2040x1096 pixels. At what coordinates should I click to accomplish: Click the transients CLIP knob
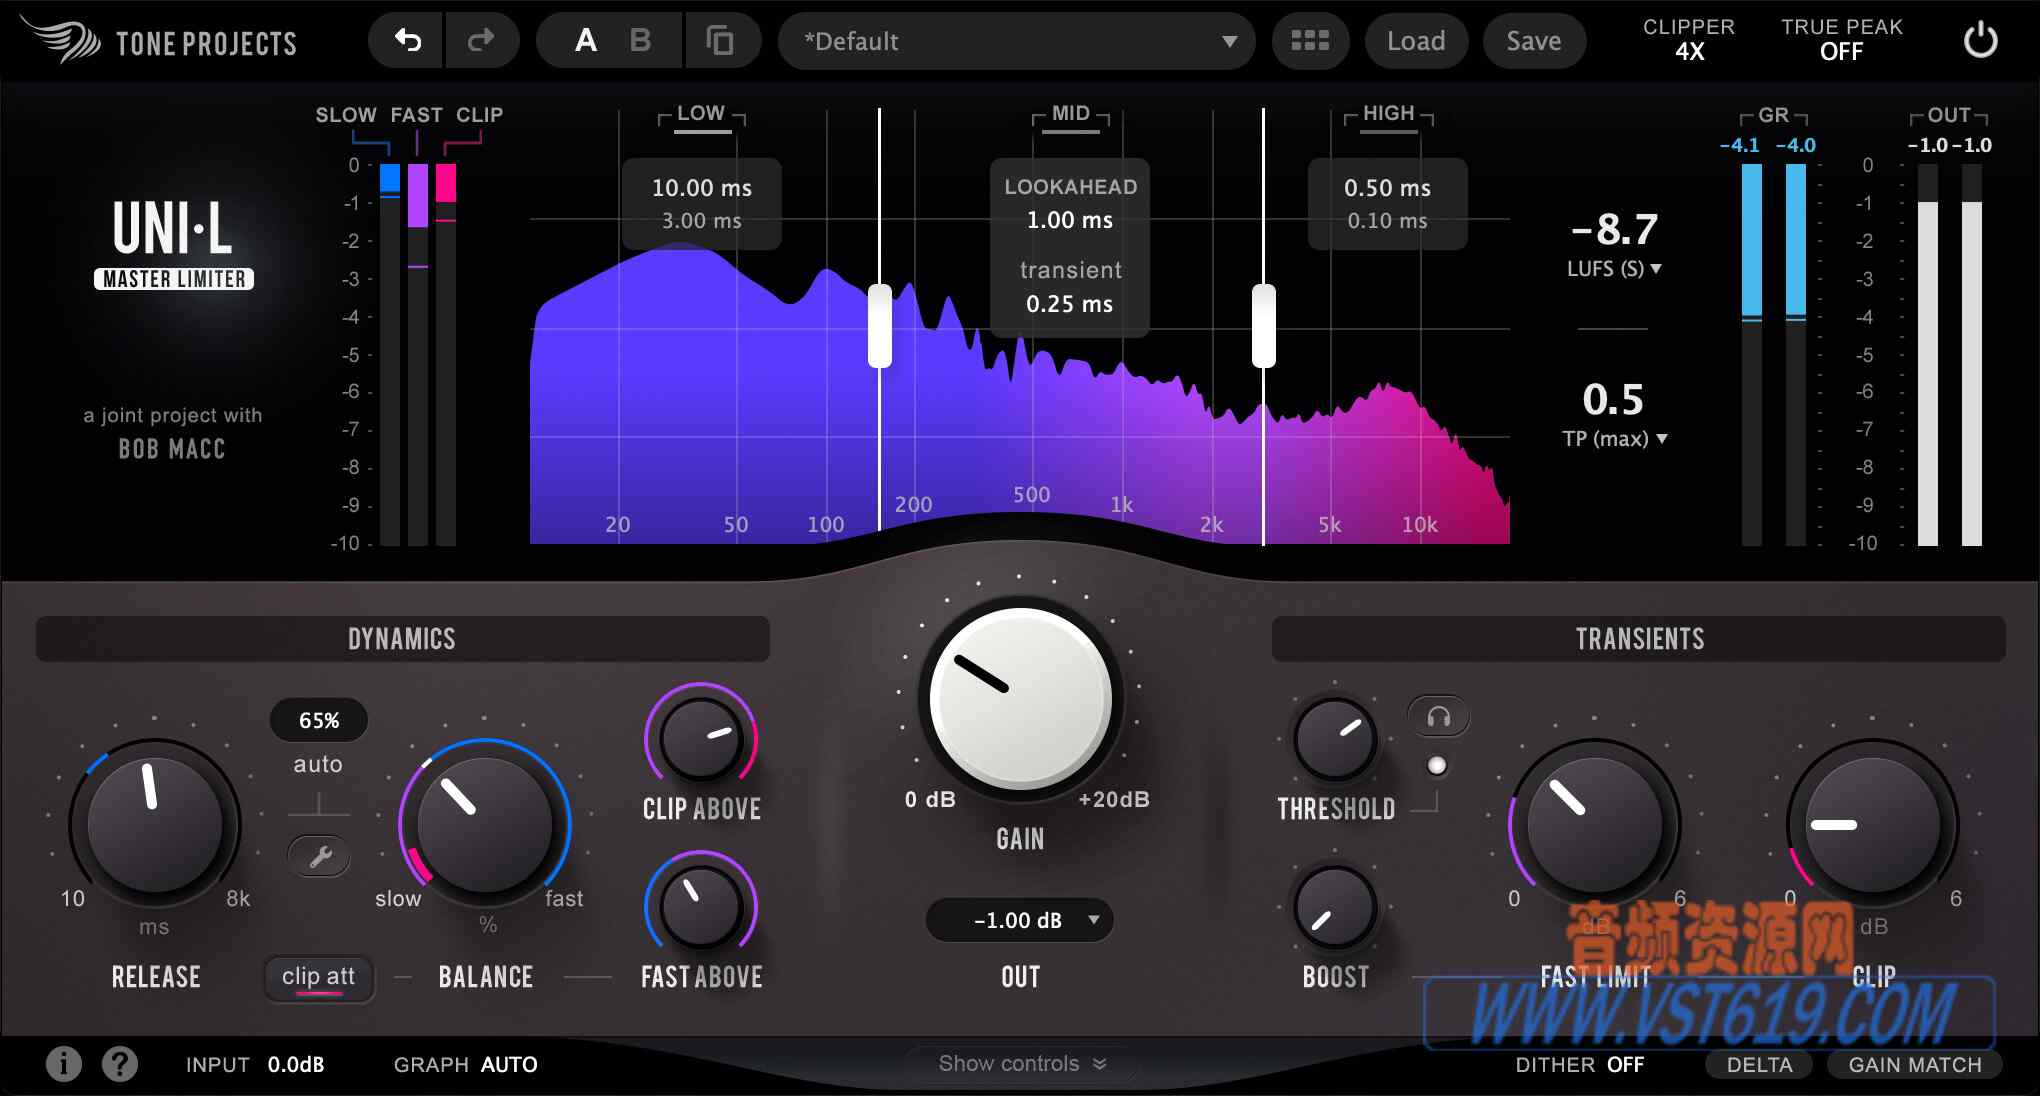pos(1872,825)
